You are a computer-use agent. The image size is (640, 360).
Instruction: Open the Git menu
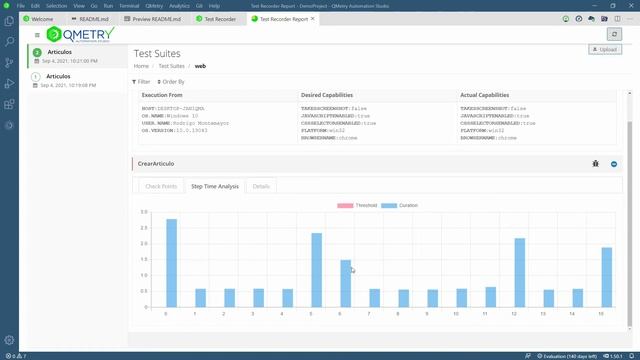click(199, 6)
